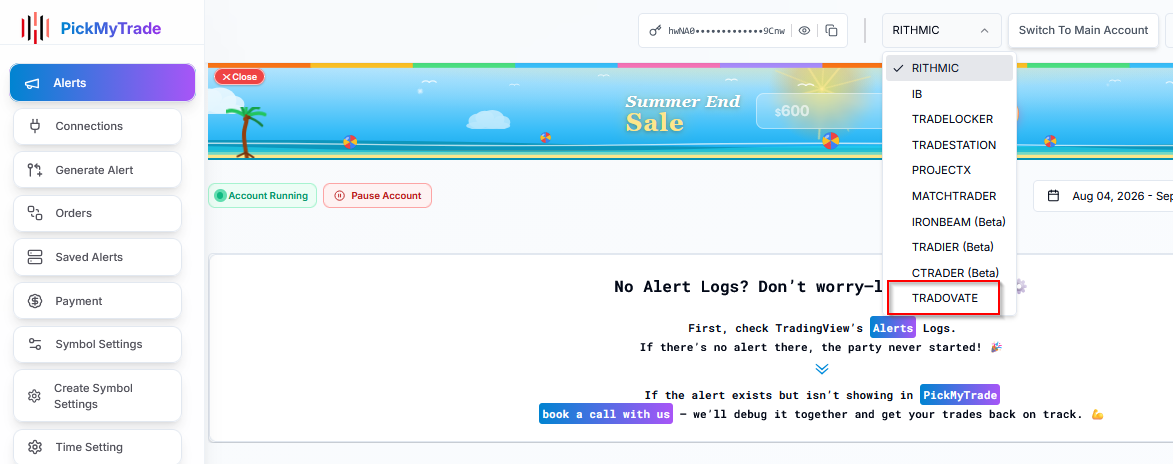Image resolution: width=1173 pixels, height=464 pixels.
Task: Click the PickMyTrade logo
Action: pos(91,29)
